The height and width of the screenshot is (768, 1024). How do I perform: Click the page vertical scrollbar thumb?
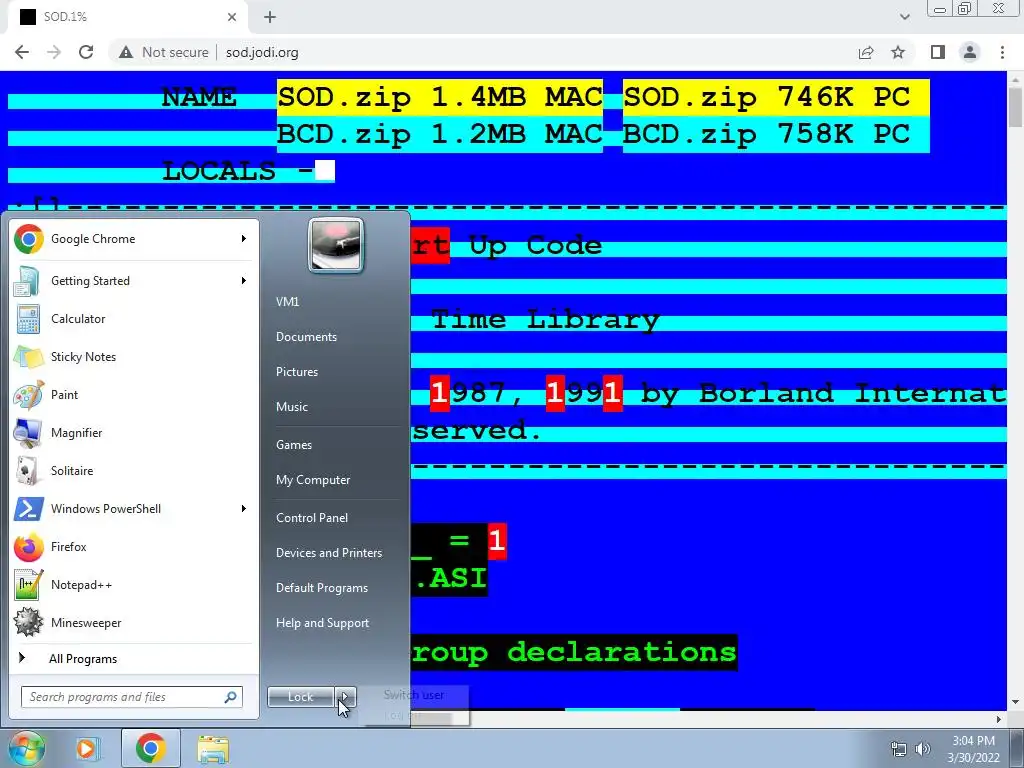(1016, 106)
